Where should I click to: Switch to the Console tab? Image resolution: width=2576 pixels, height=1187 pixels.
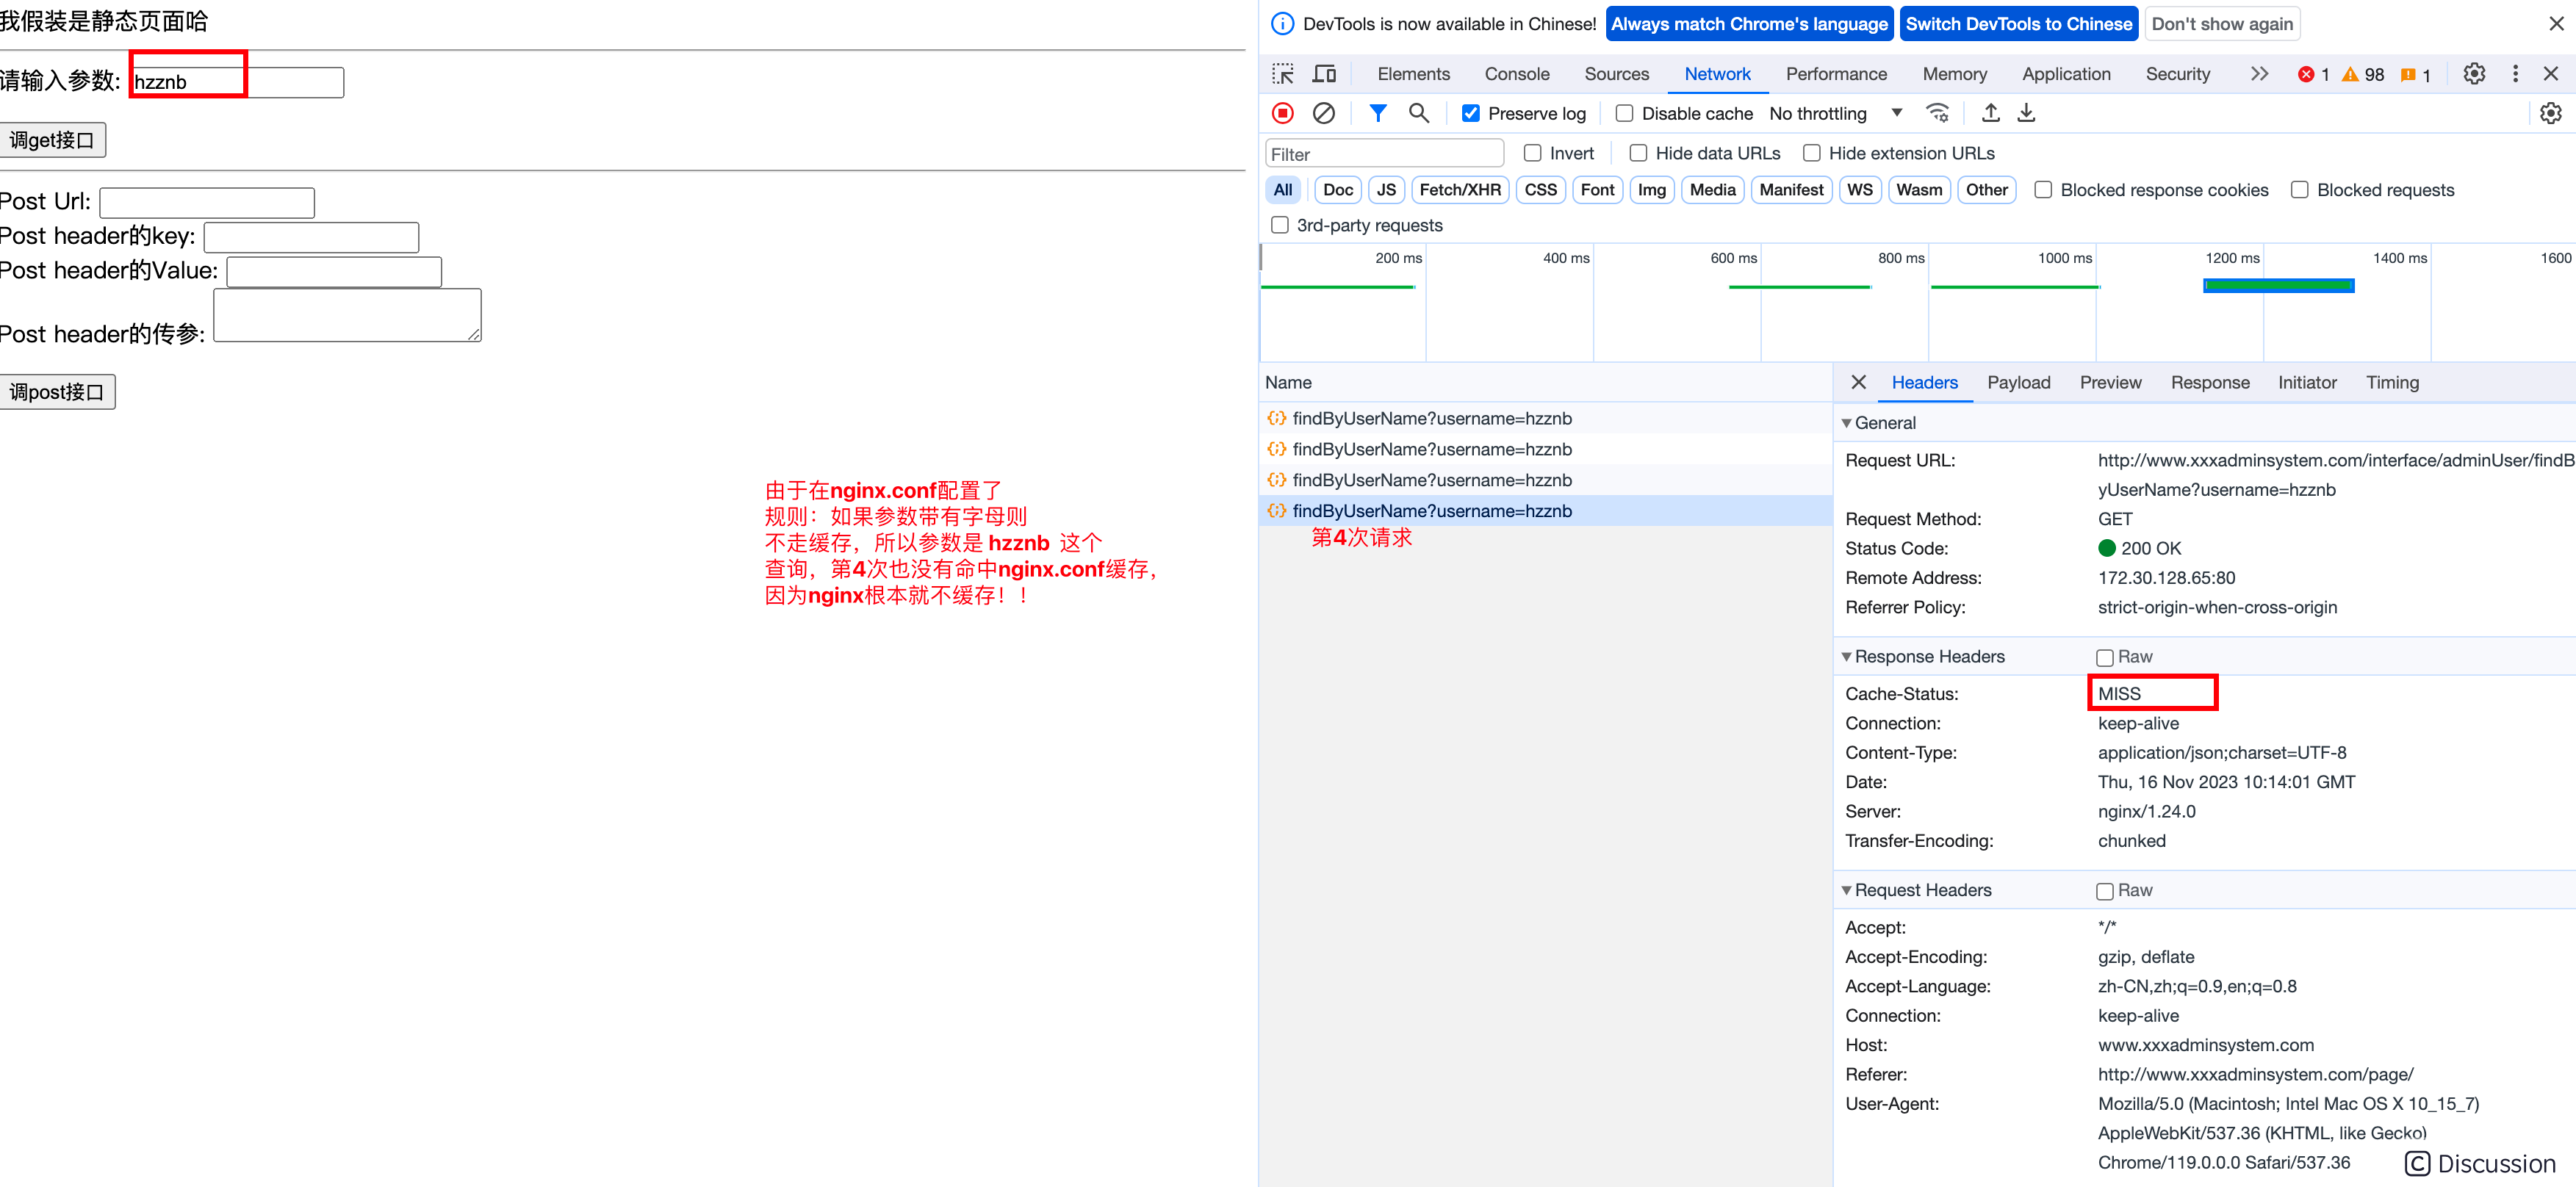(x=1516, y=74)
